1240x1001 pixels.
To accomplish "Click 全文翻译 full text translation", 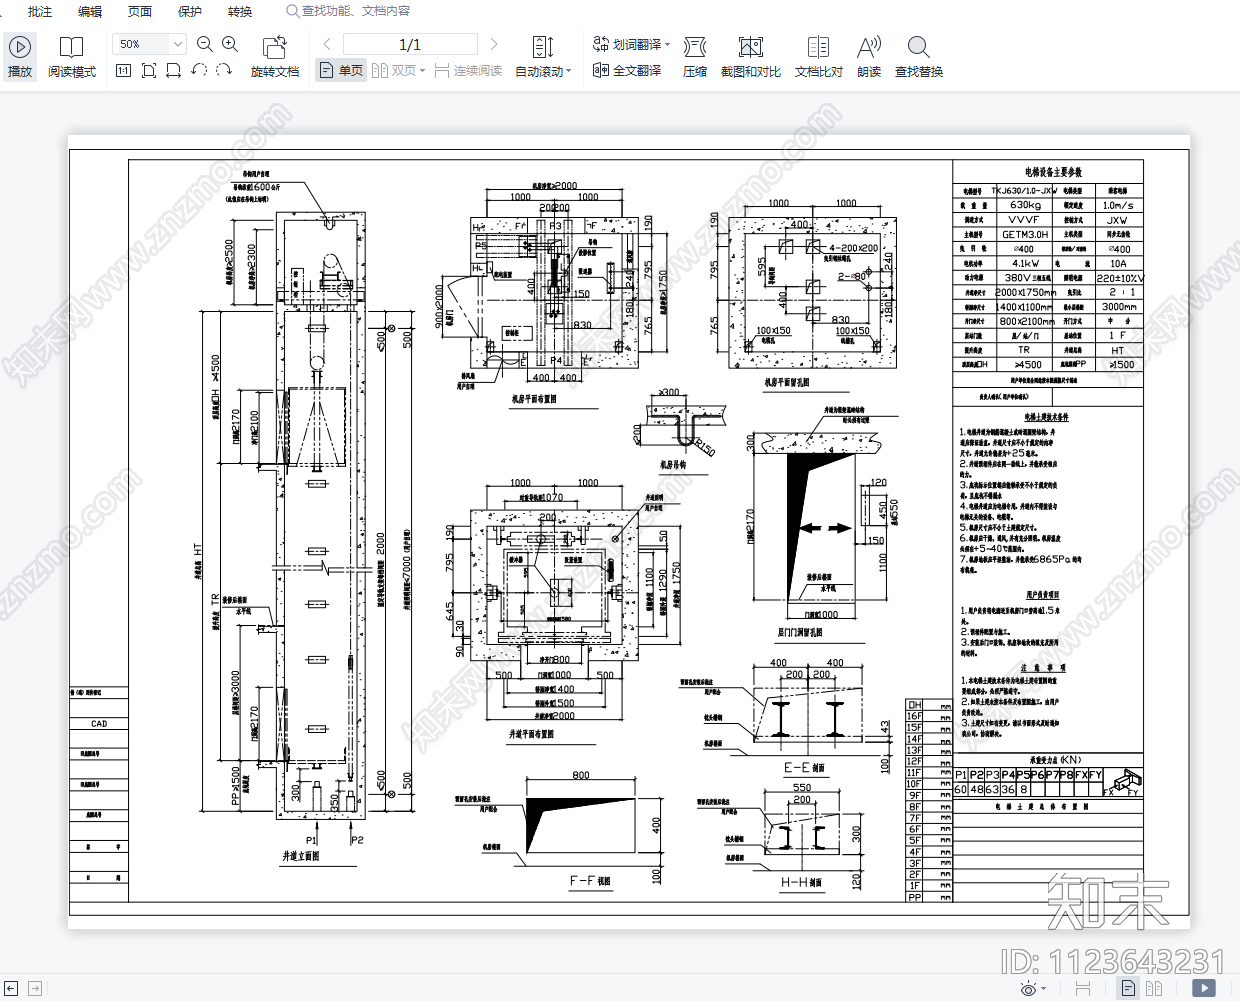I will [627, 70].
